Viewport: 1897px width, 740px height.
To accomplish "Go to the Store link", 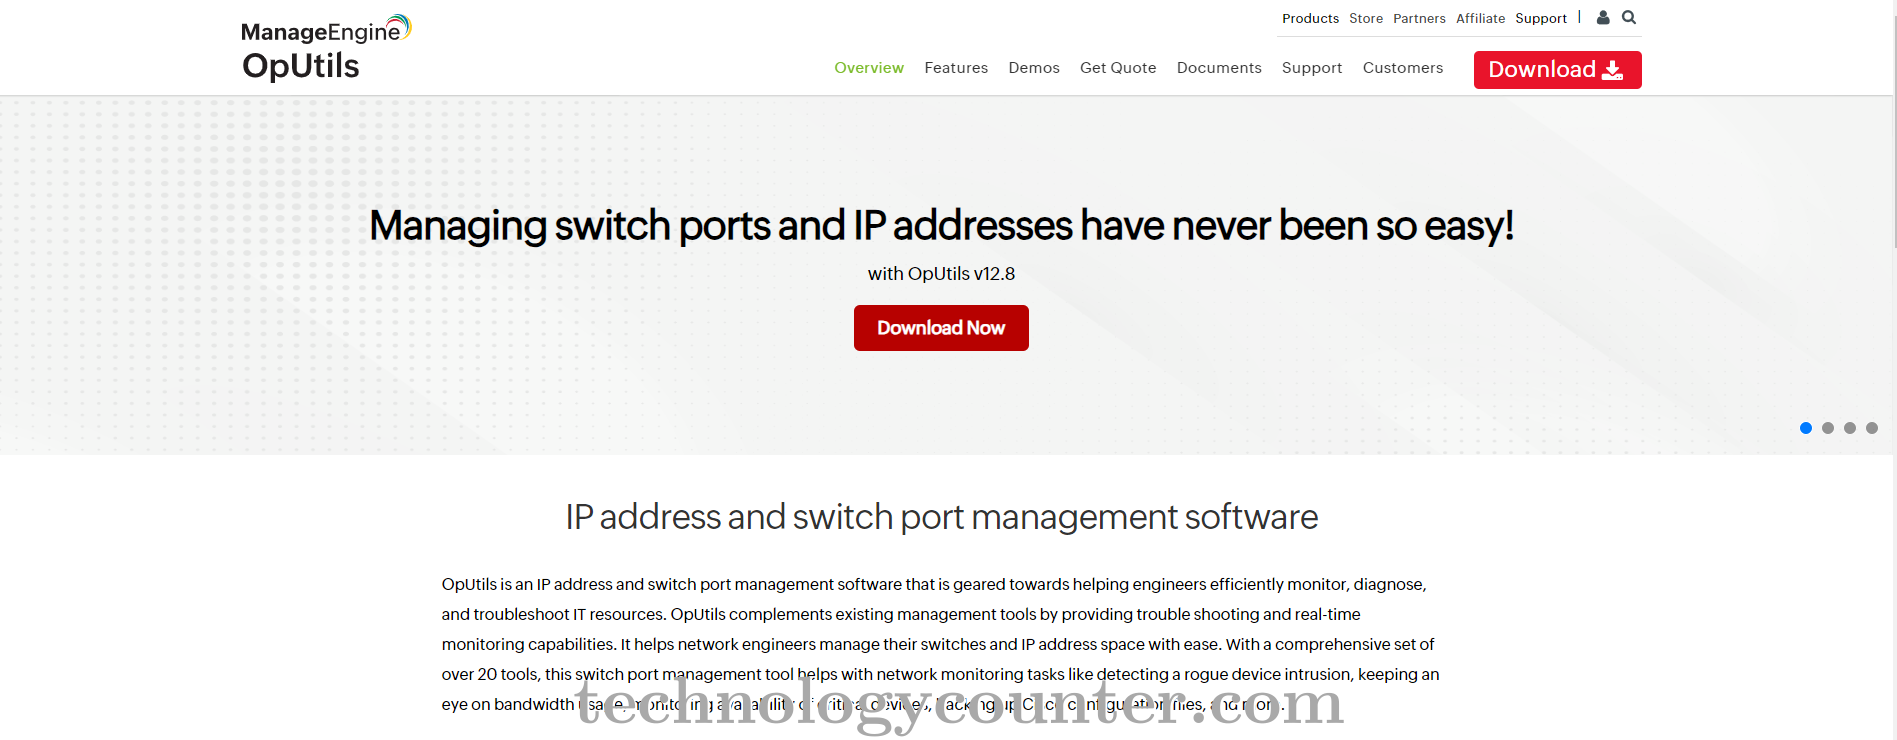I will click(x=1366, y=18).
